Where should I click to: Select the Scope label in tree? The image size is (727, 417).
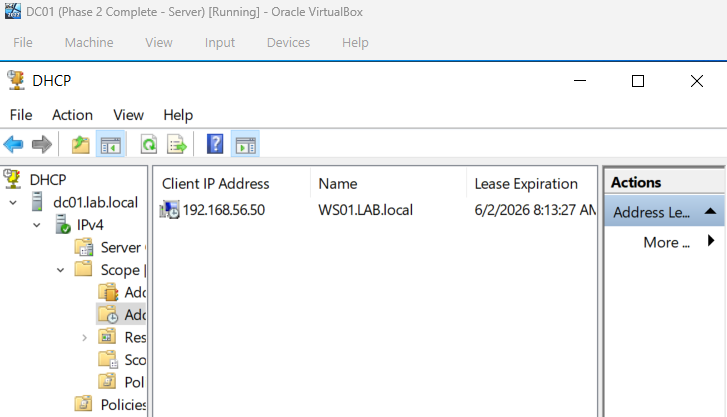pyautogui.click(x=123, y=270)
